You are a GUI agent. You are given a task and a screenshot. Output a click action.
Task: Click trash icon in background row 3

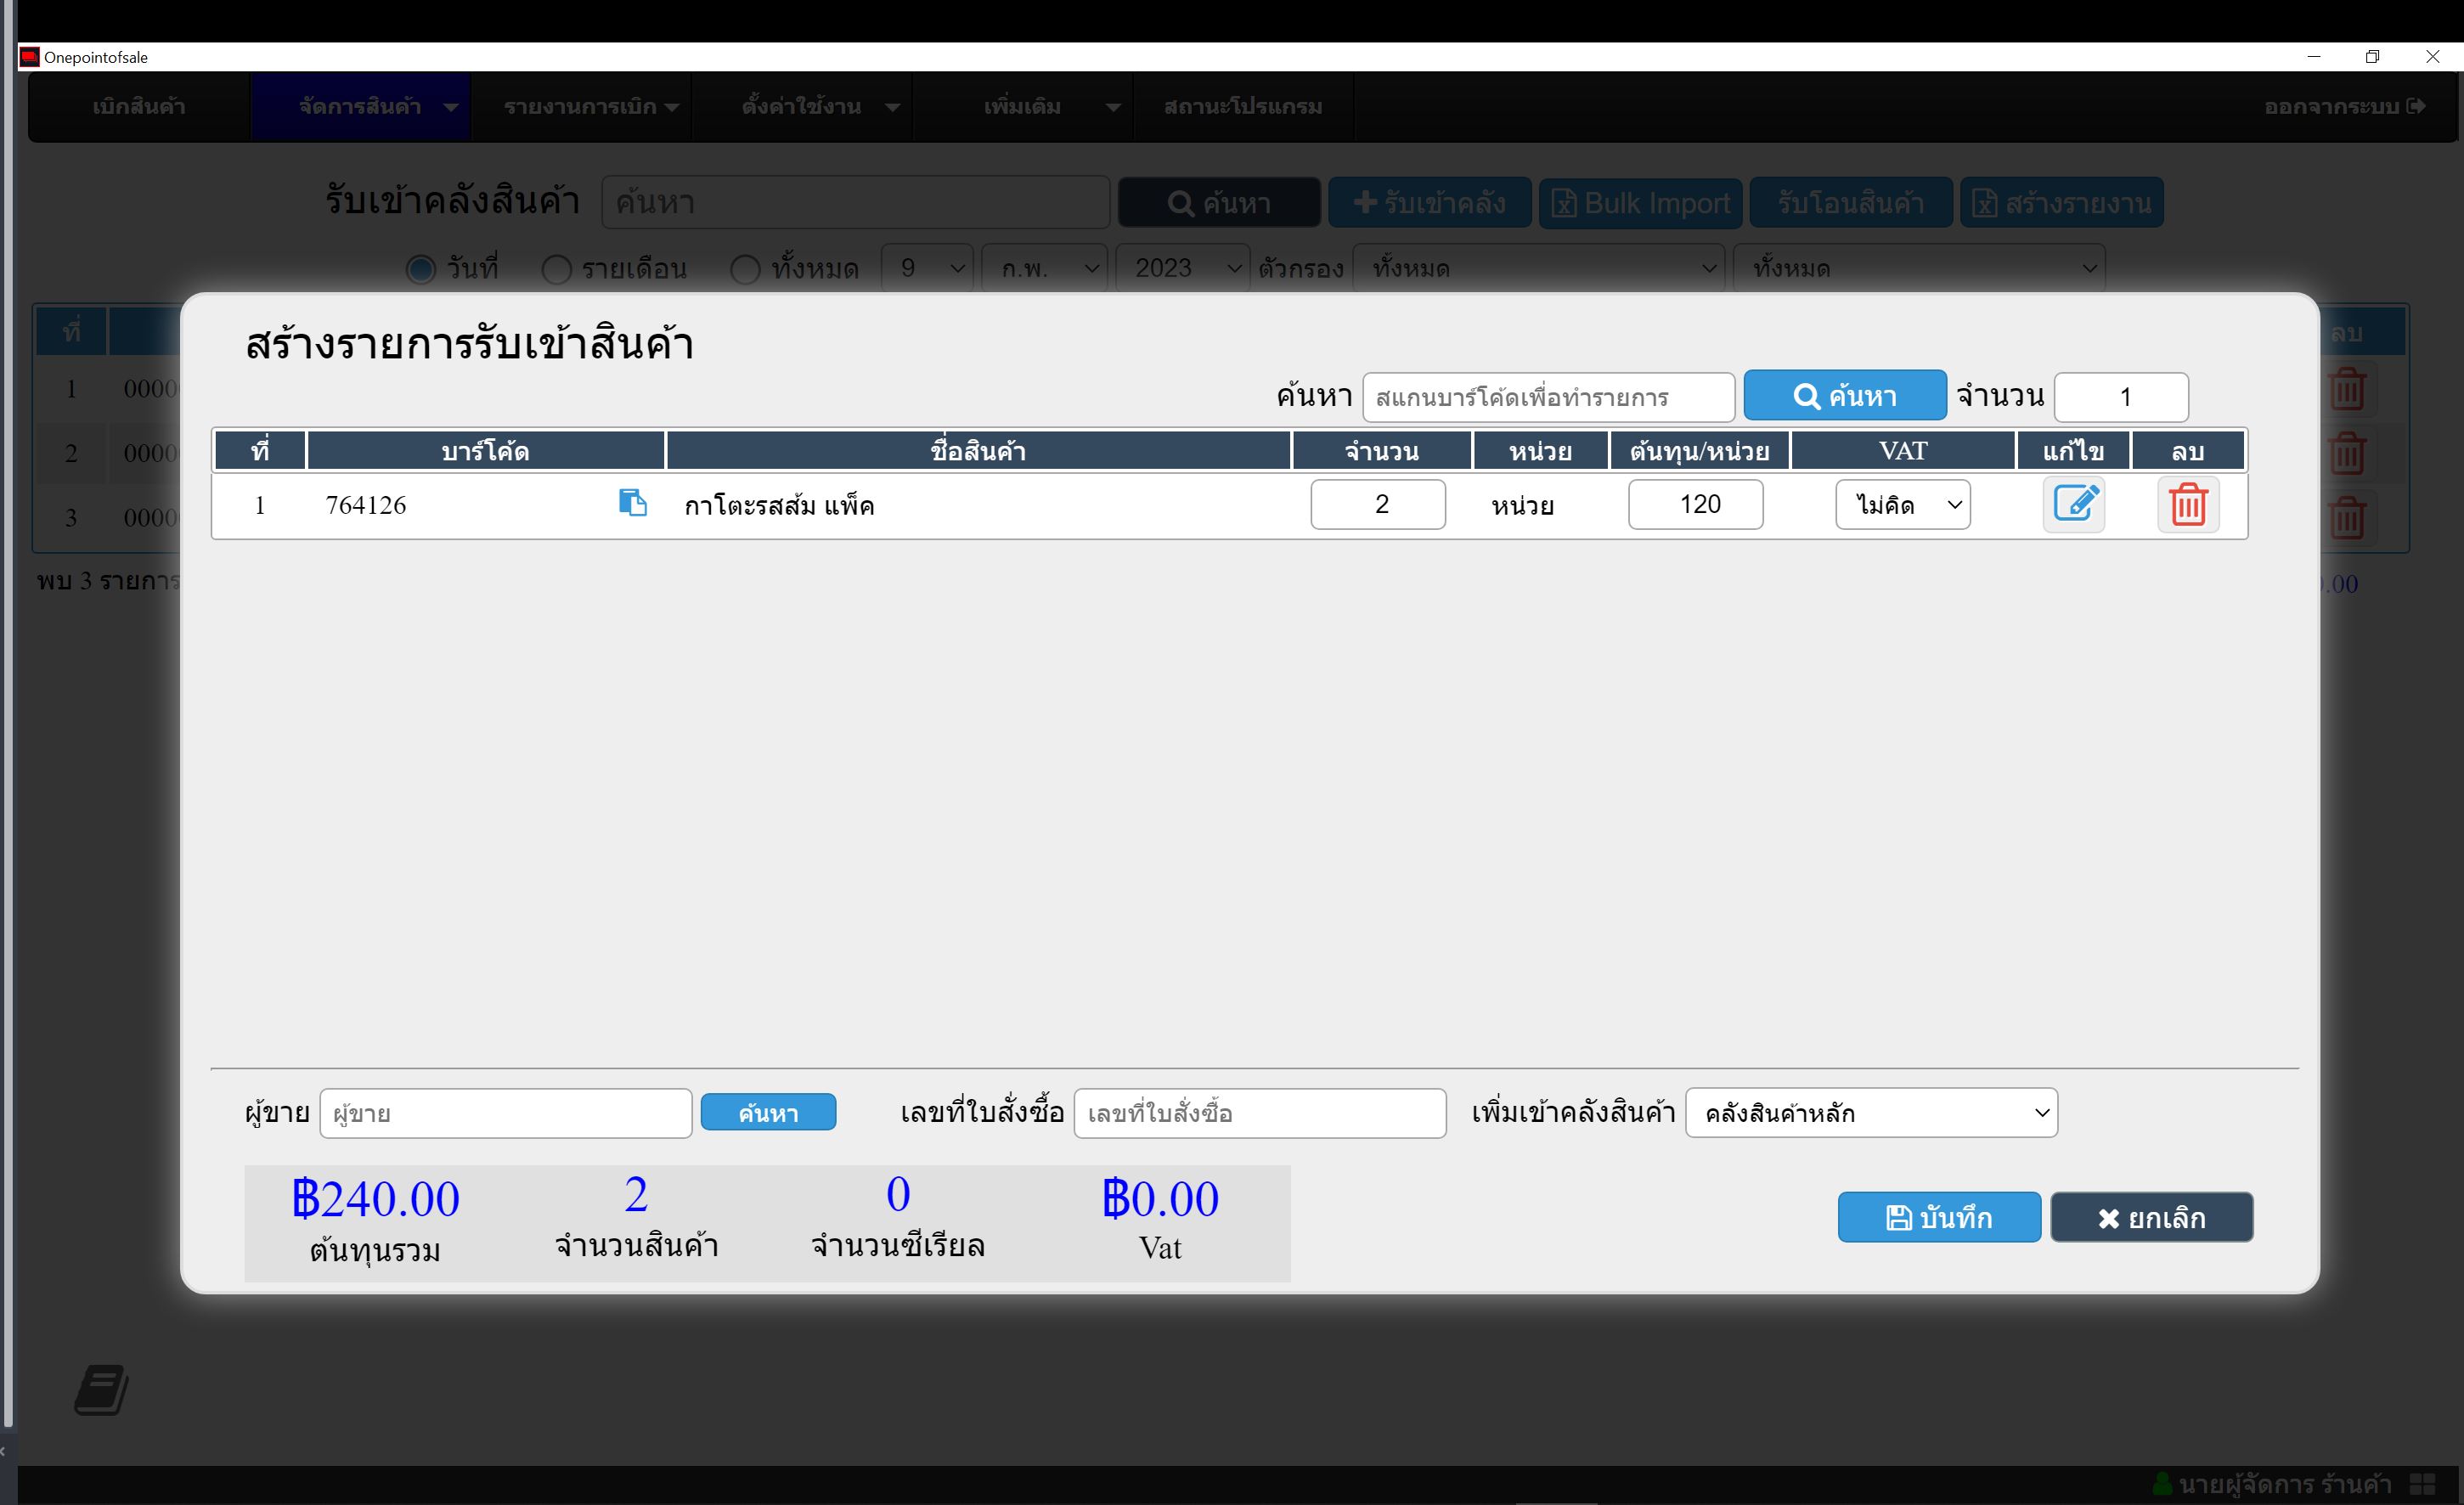pos(2347,517)
